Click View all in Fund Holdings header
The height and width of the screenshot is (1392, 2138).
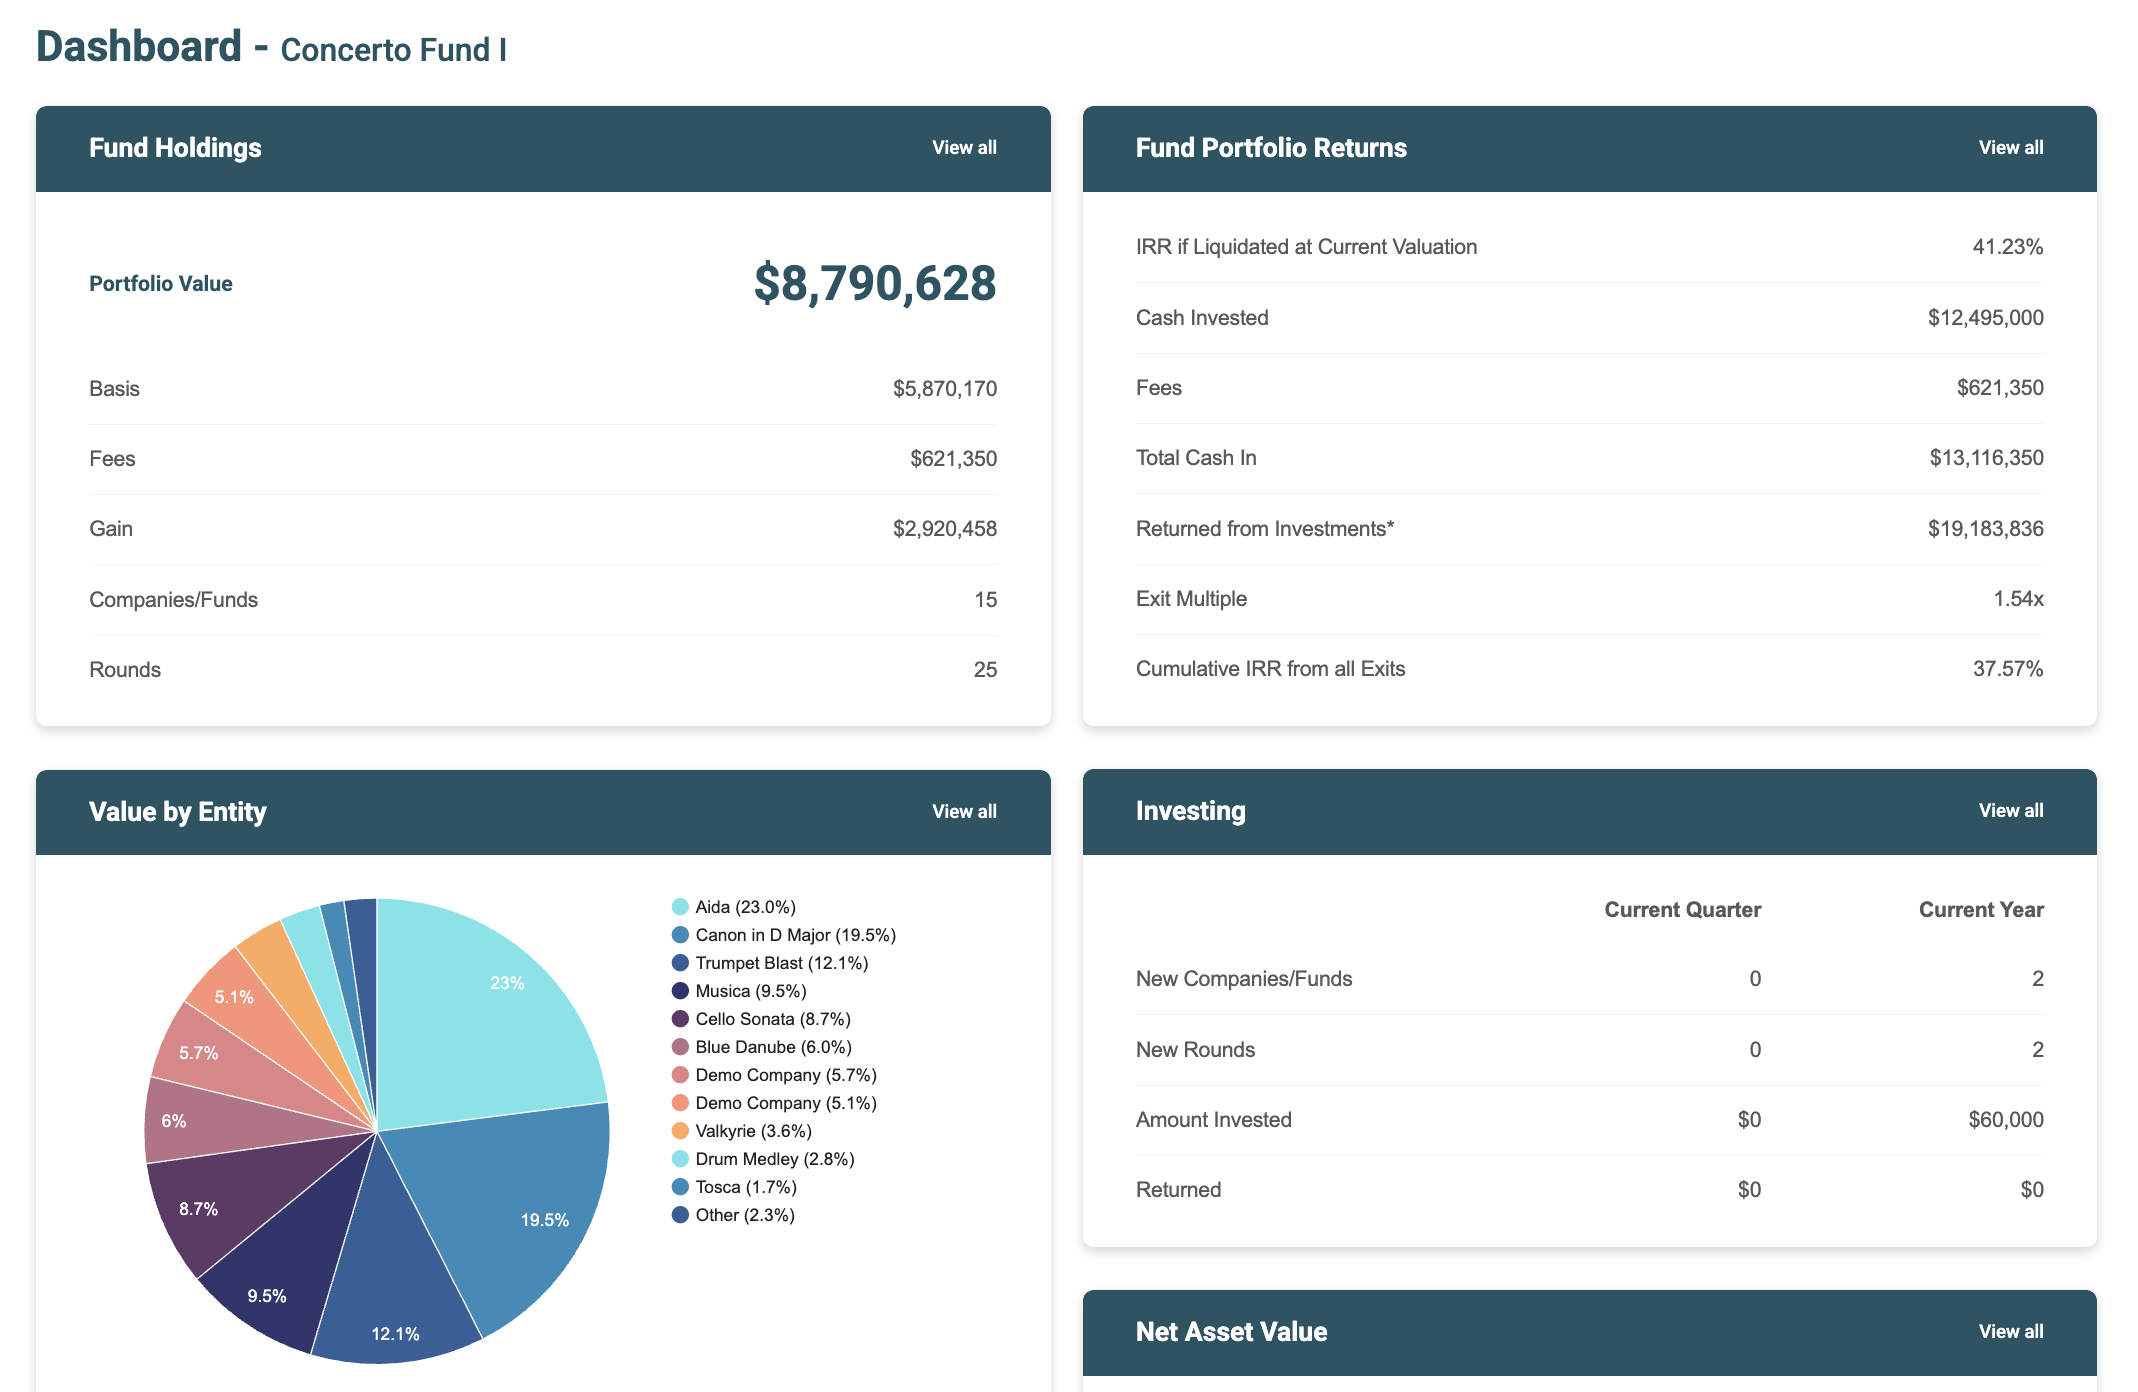pyautogui.click(x=964, y=148)
